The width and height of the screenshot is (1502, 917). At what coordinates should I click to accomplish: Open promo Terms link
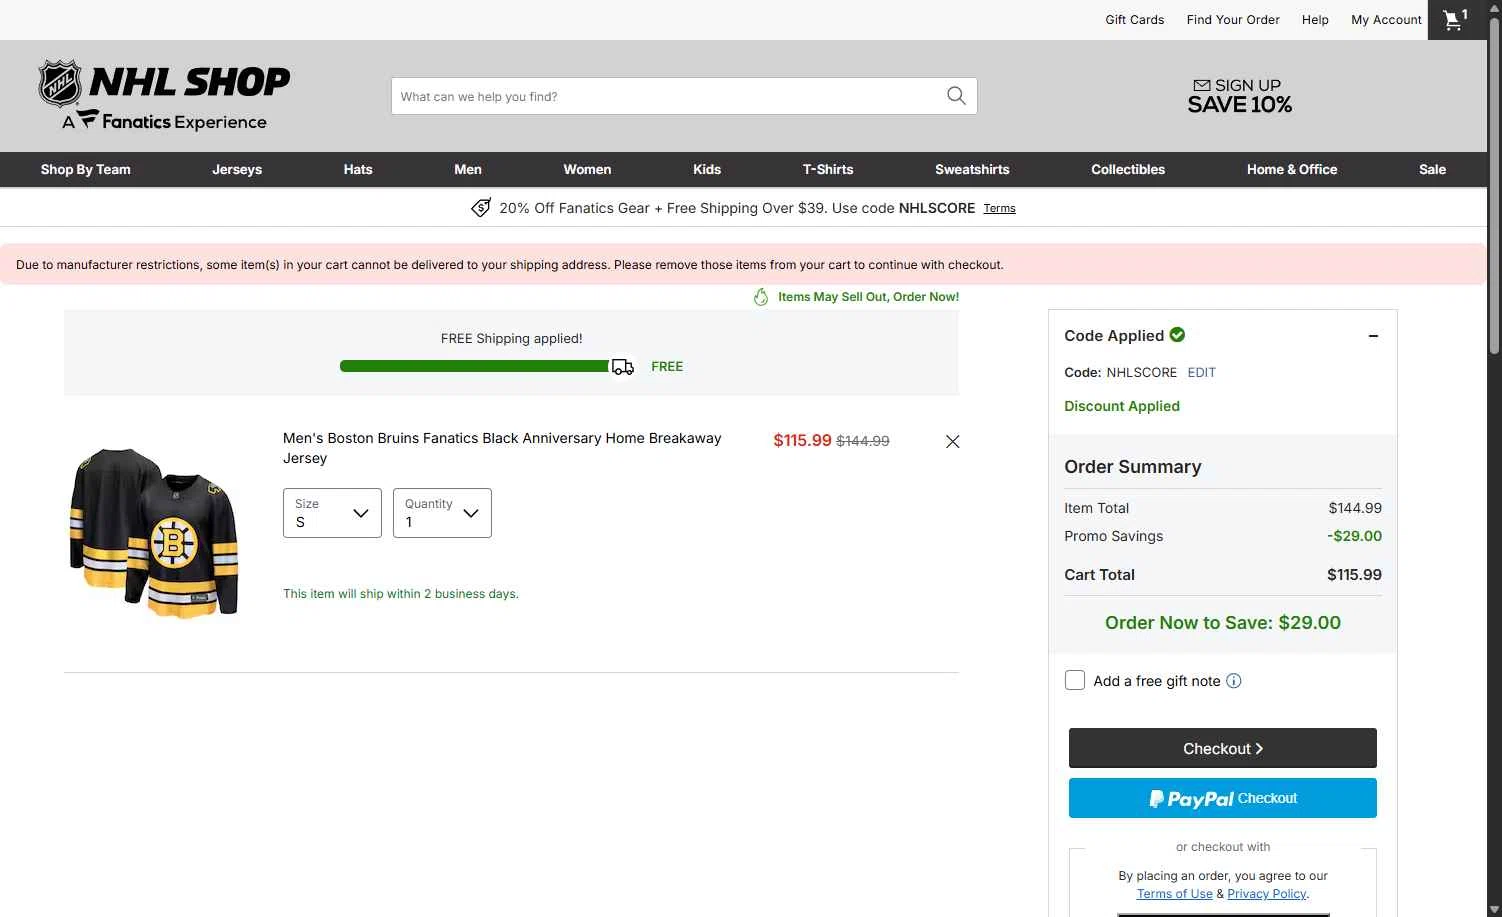999,209
